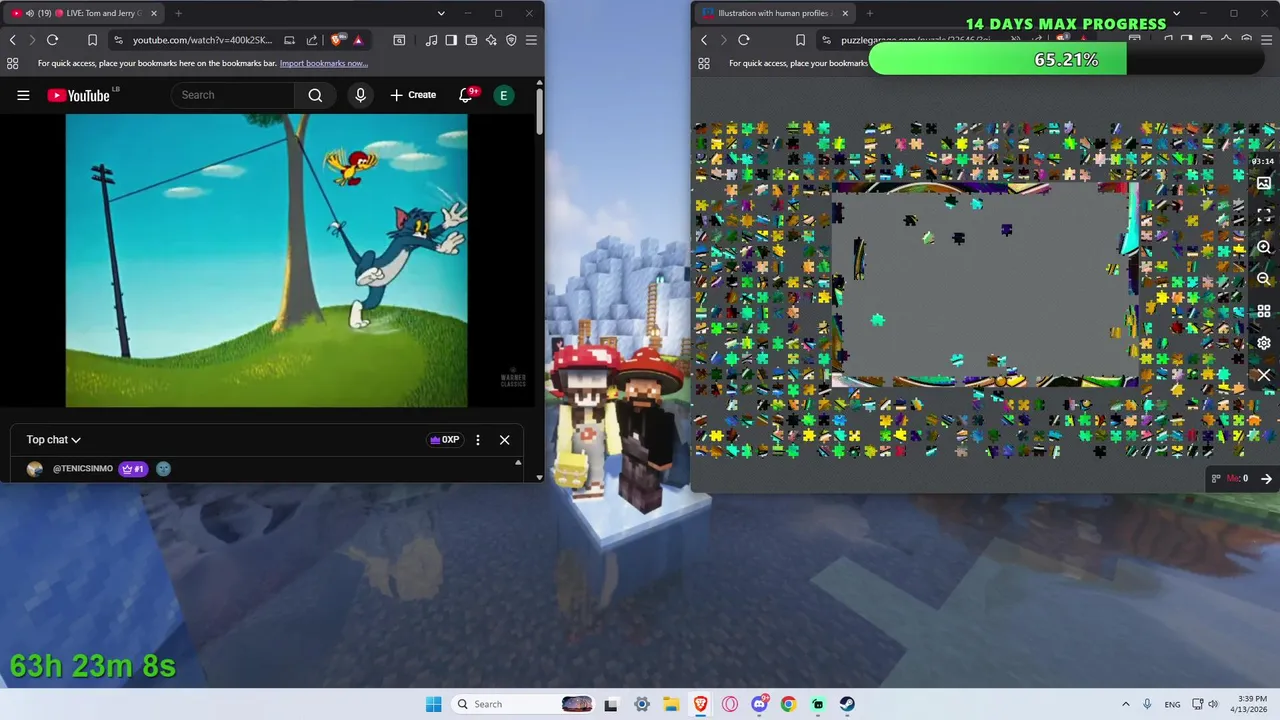Image resolution: width=1280 pixels, height=720 pixels.
Task: Select the LIVE: Tom and Jerry tab
Action: tap(85, 13)
